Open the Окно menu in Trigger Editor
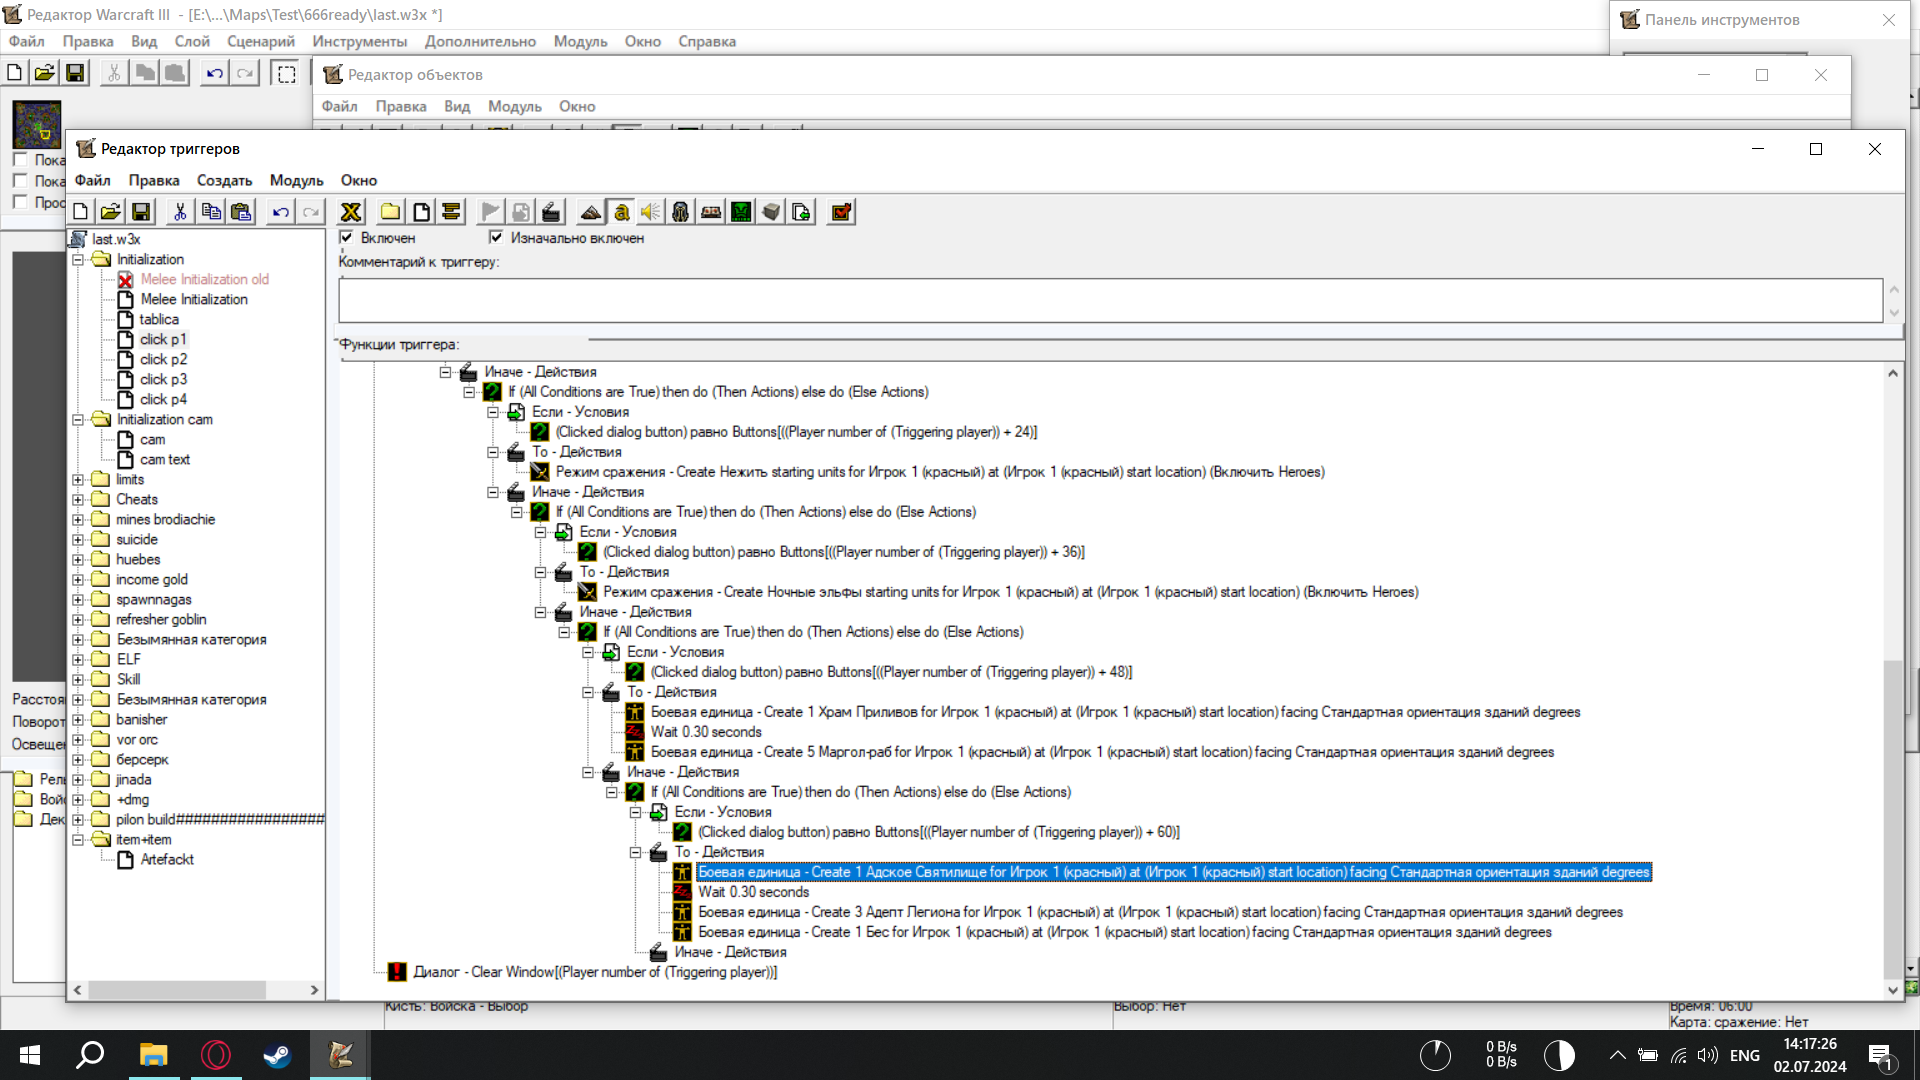Image resolution: width=1920 pixels, height=1080 pixels. tap(359, 180)
